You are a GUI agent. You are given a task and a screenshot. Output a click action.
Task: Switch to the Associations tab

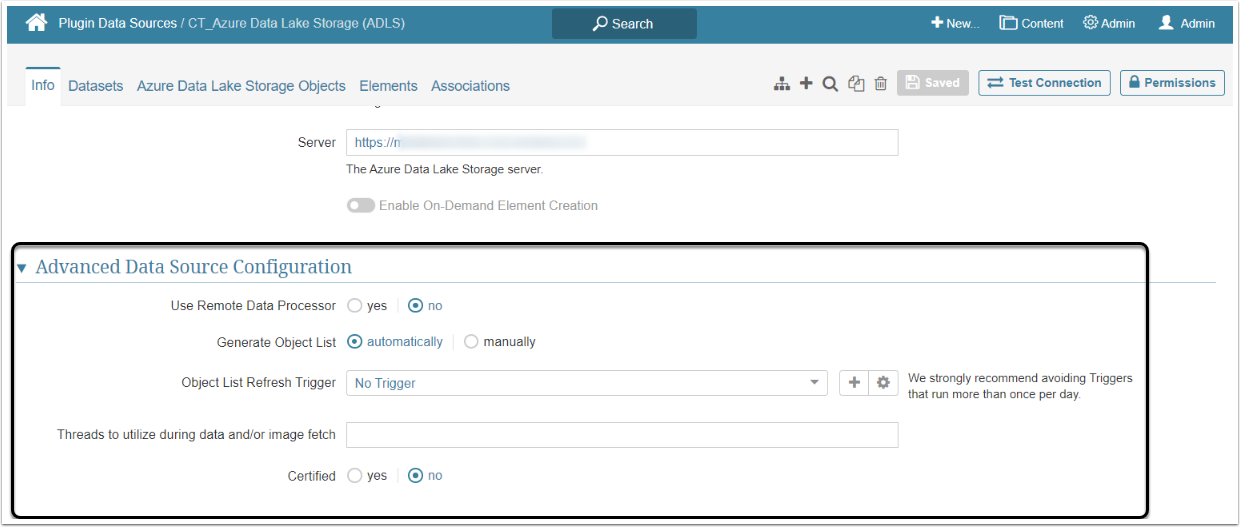(x=470, y=86)
